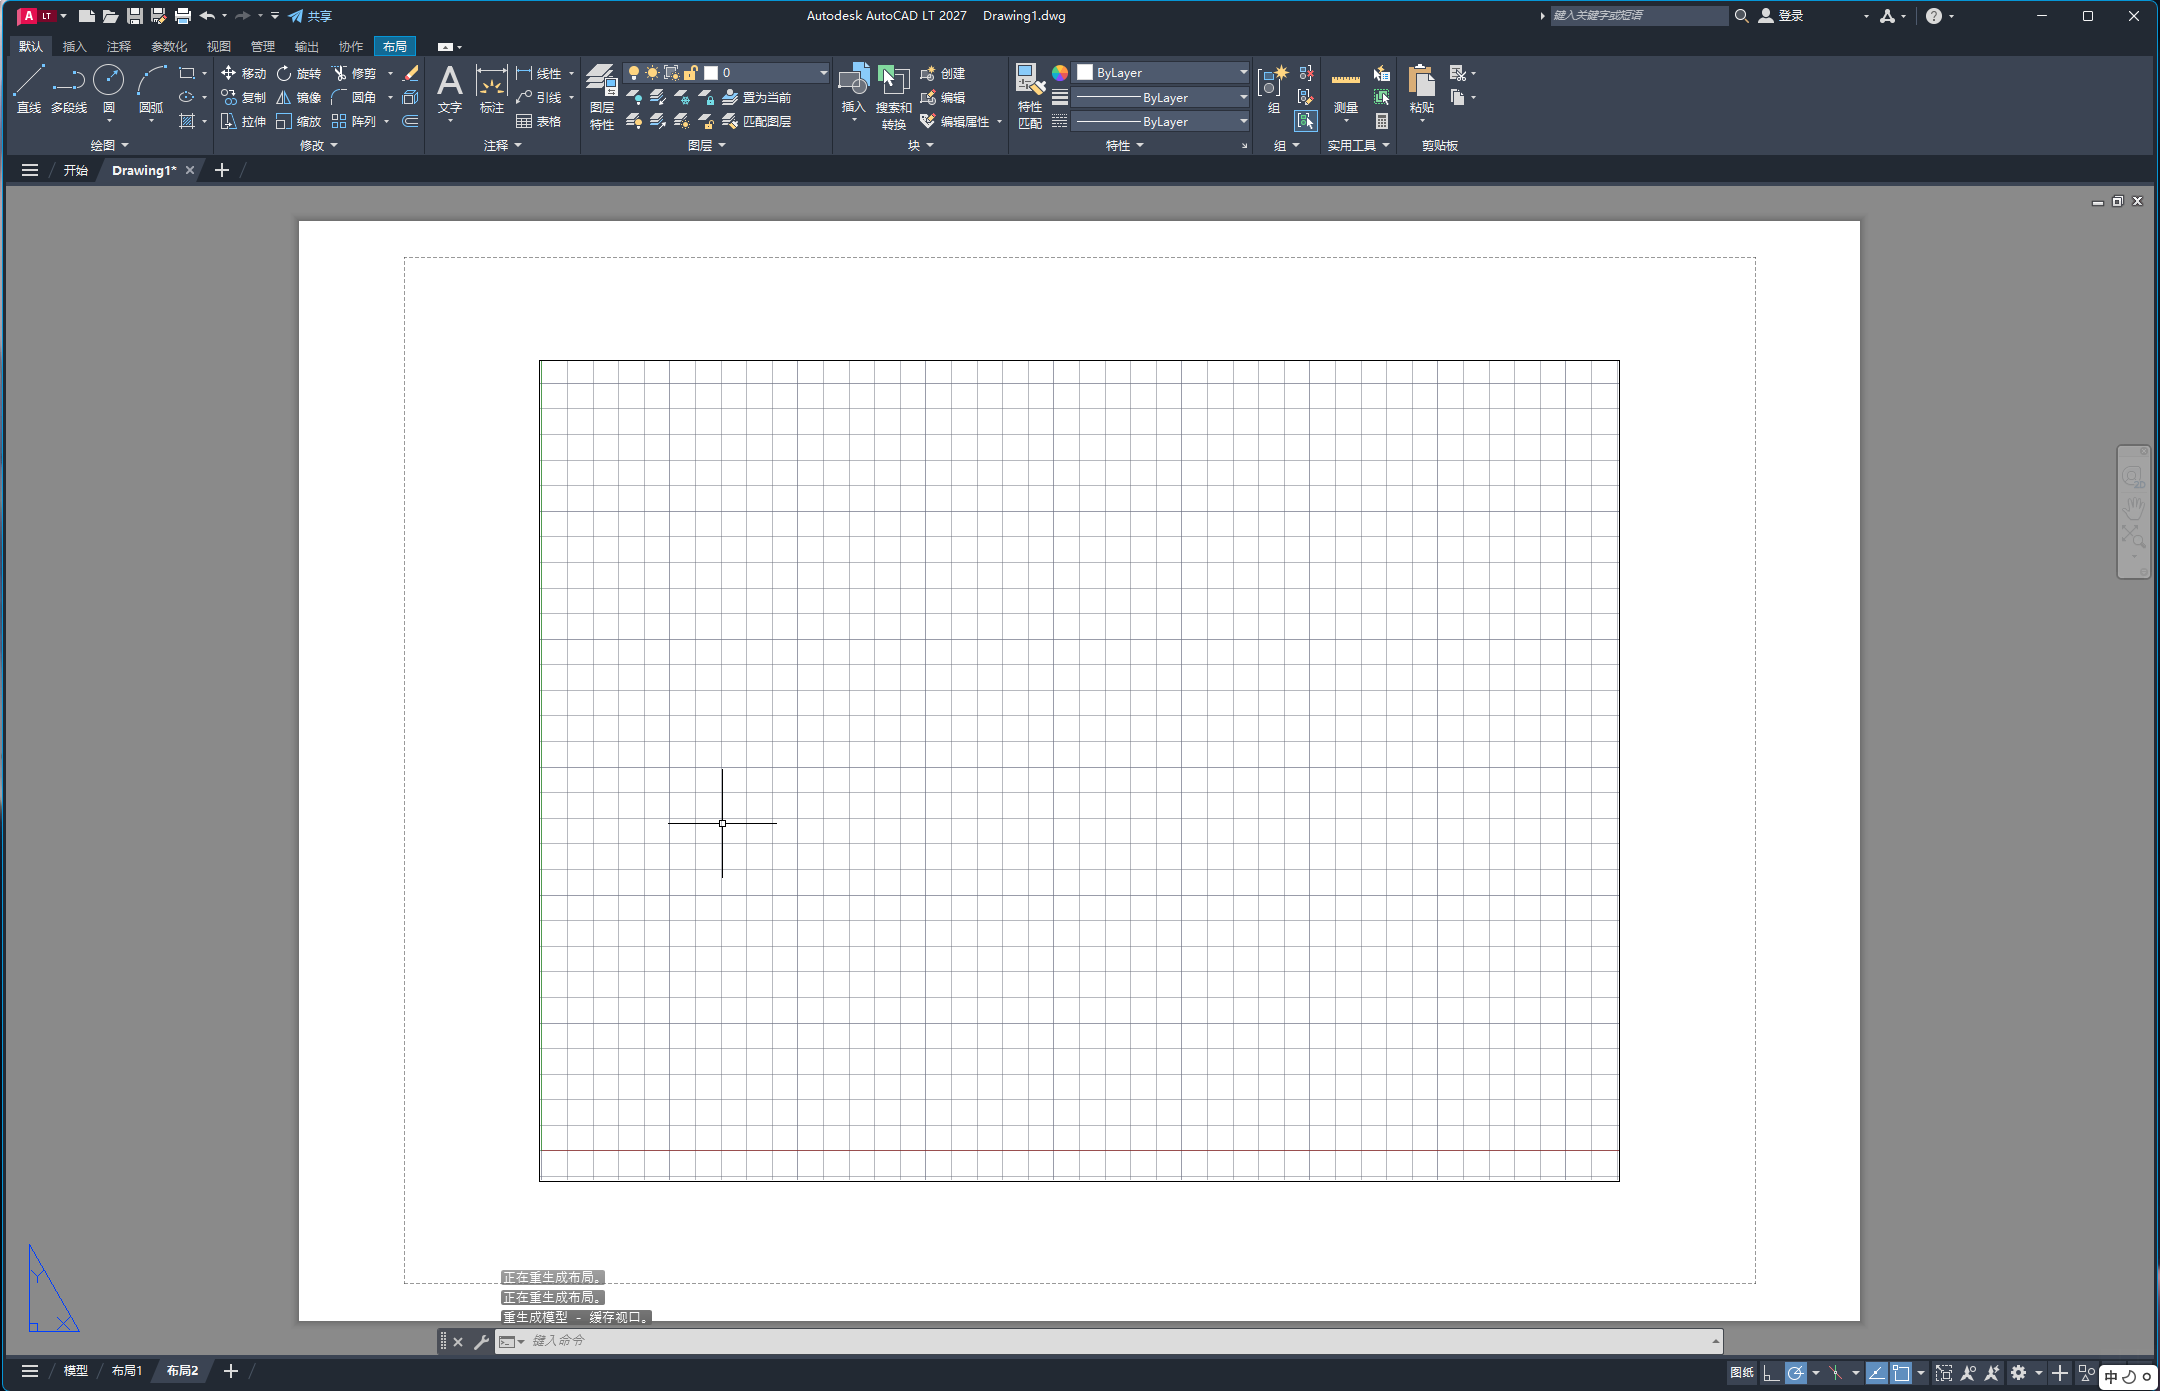Open the 插入 ribbon tab
Viewport: 2160px width, 1391px height.
click(75, 46)
